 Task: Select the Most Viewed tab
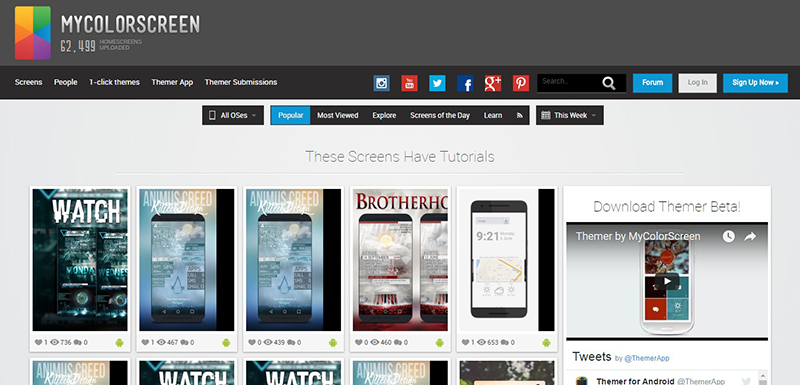[338, 115]
